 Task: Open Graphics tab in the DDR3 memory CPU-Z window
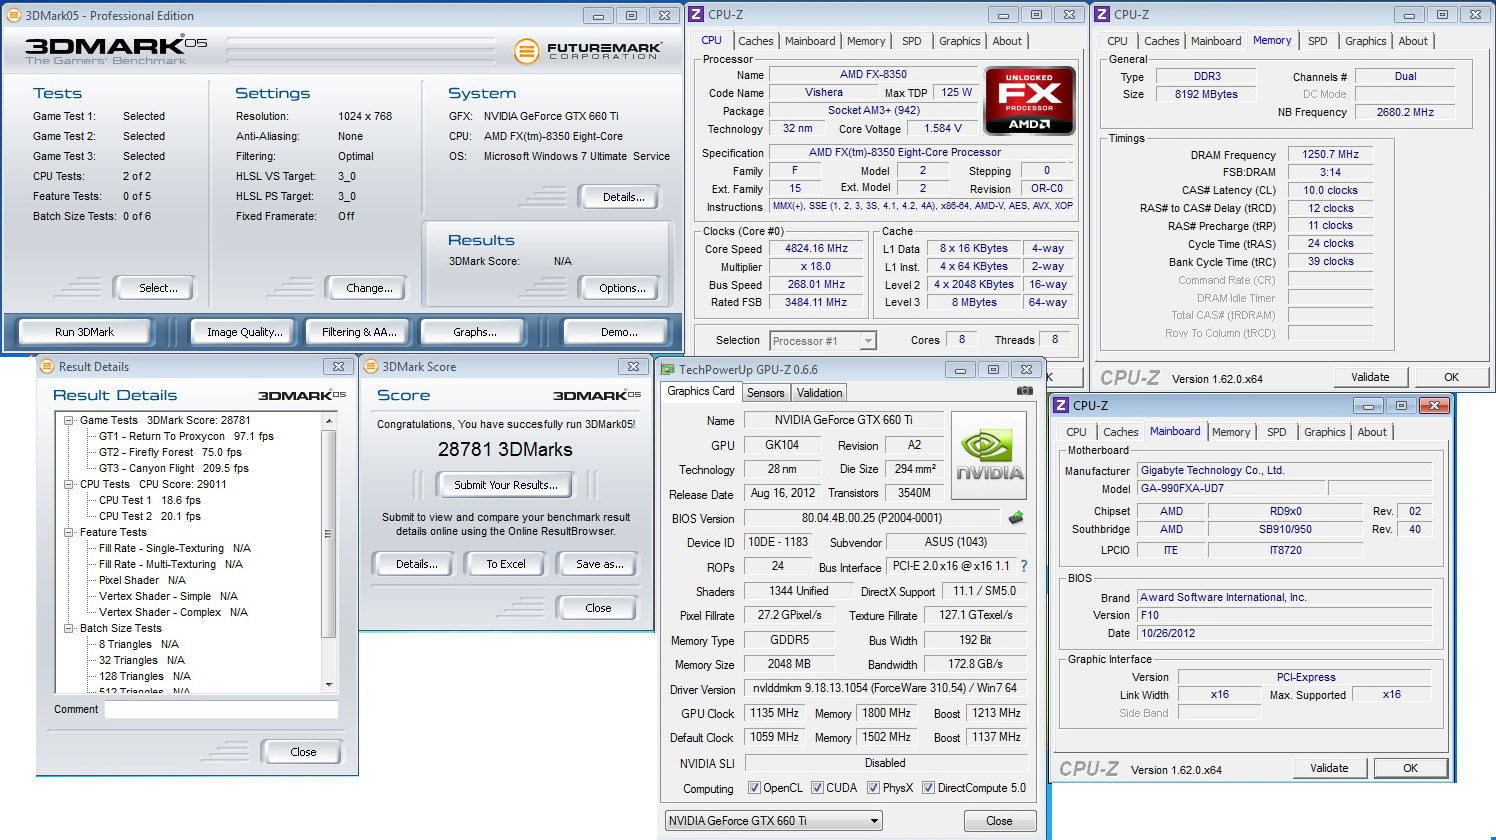point(1365,41)
